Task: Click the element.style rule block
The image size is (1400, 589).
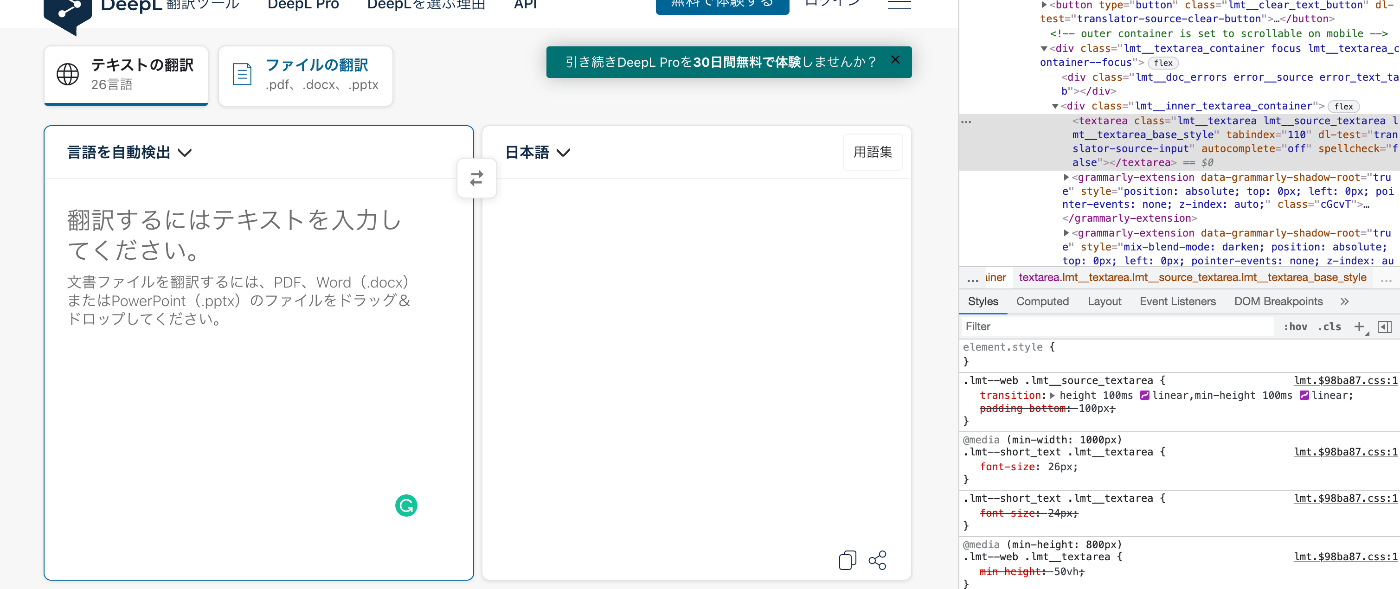Action: click(1179, 354)
